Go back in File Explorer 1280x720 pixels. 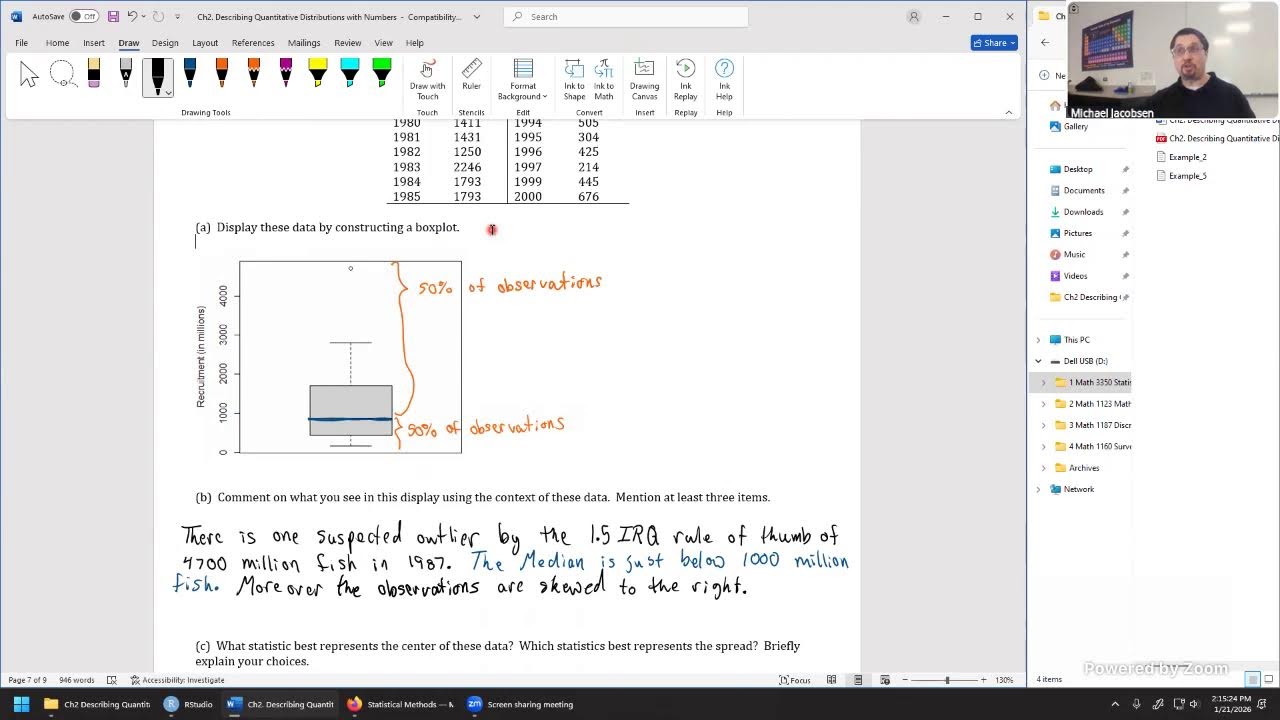(1045, 42)
